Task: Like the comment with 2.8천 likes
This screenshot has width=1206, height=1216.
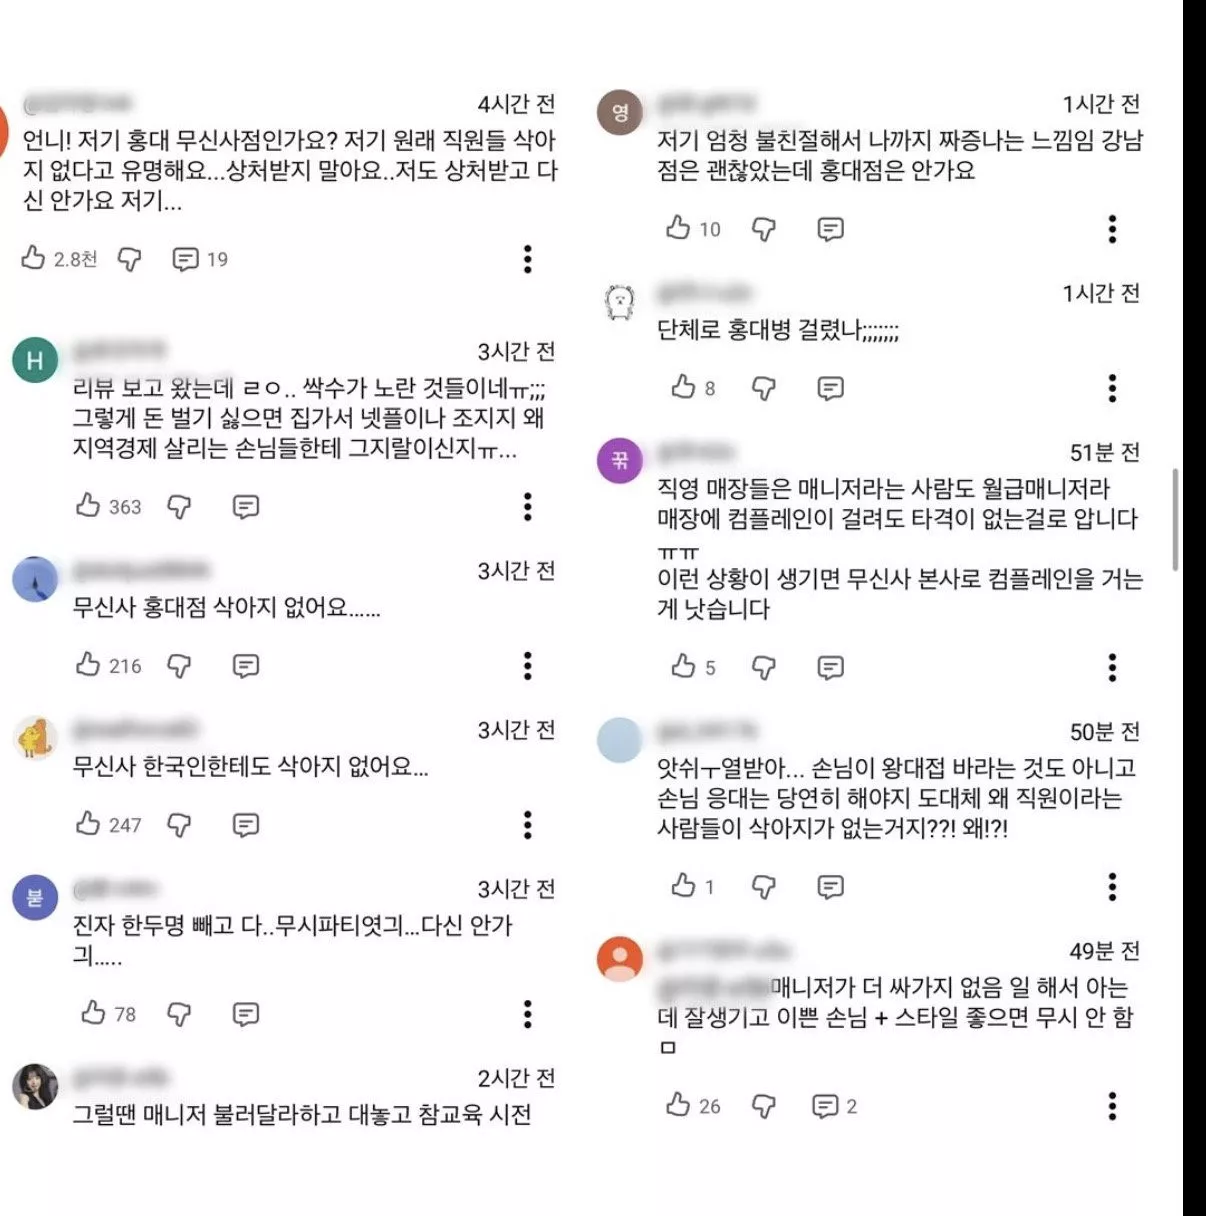Action: click(34, 259)
